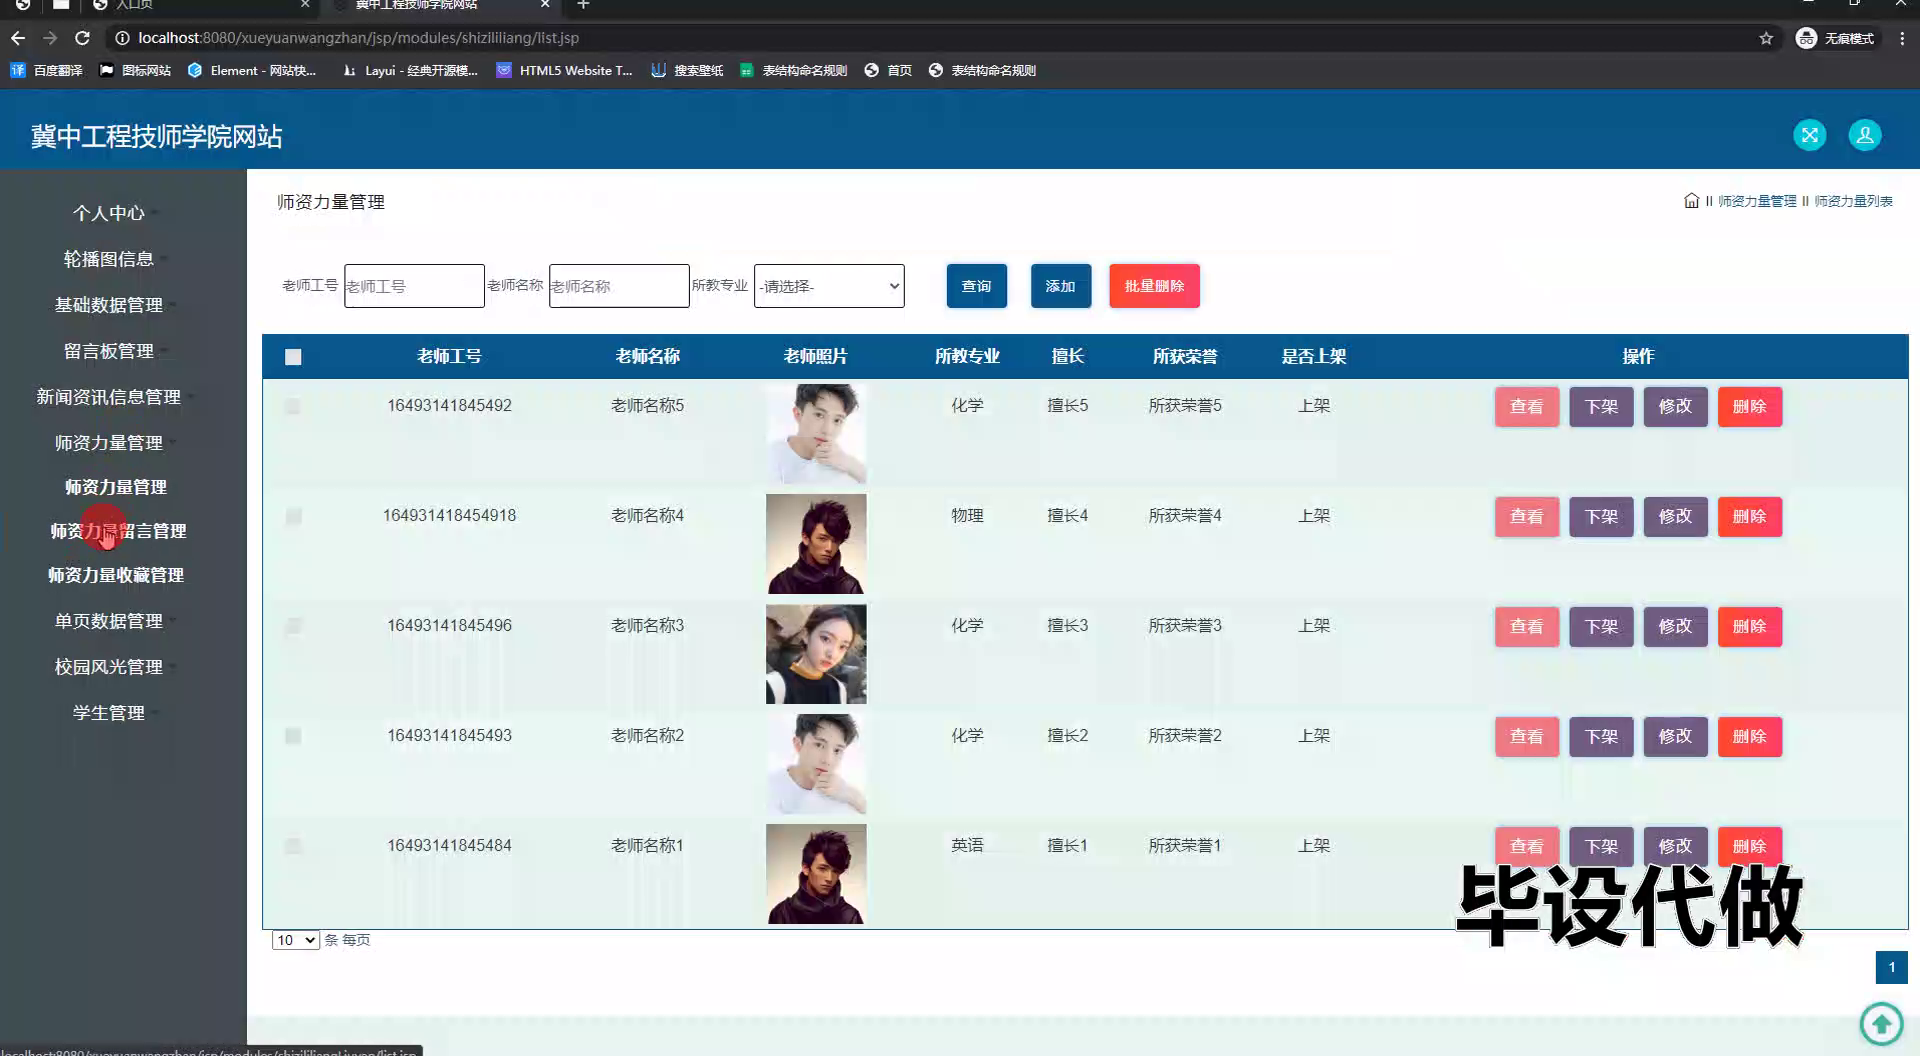Open the teacher photo for 老师名称5

coord(816,434)
